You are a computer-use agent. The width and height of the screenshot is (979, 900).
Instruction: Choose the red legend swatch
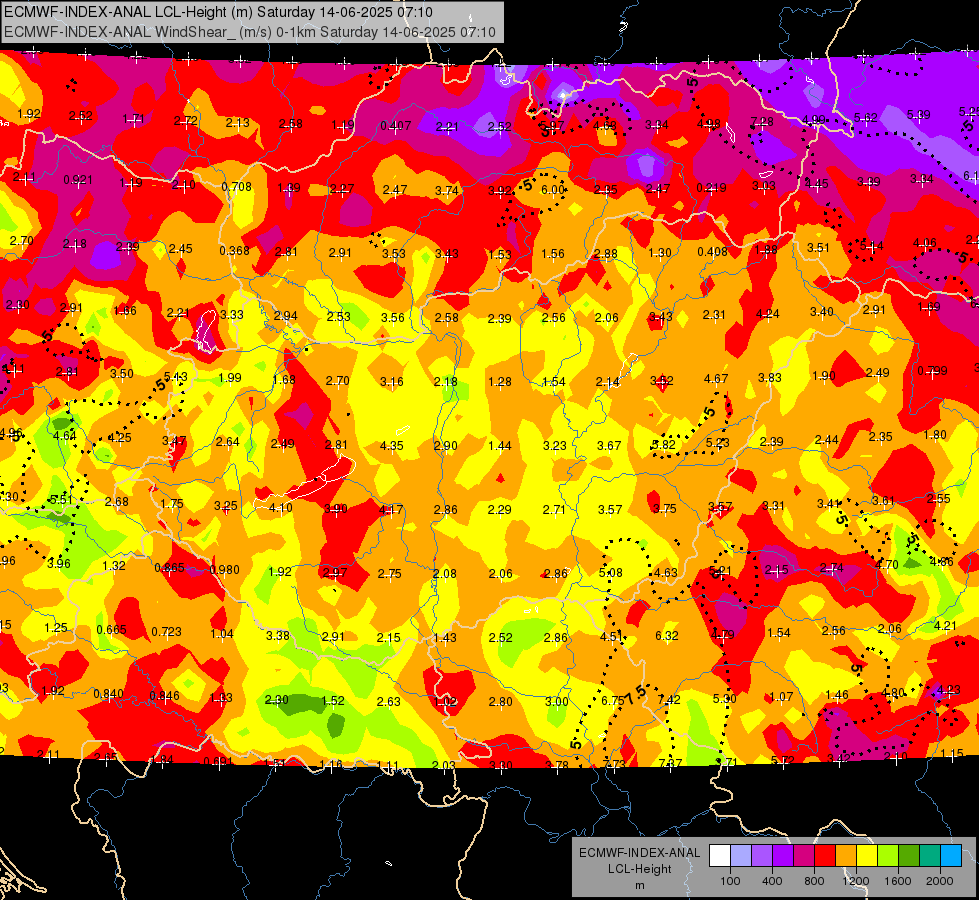[x=825, y=856]
